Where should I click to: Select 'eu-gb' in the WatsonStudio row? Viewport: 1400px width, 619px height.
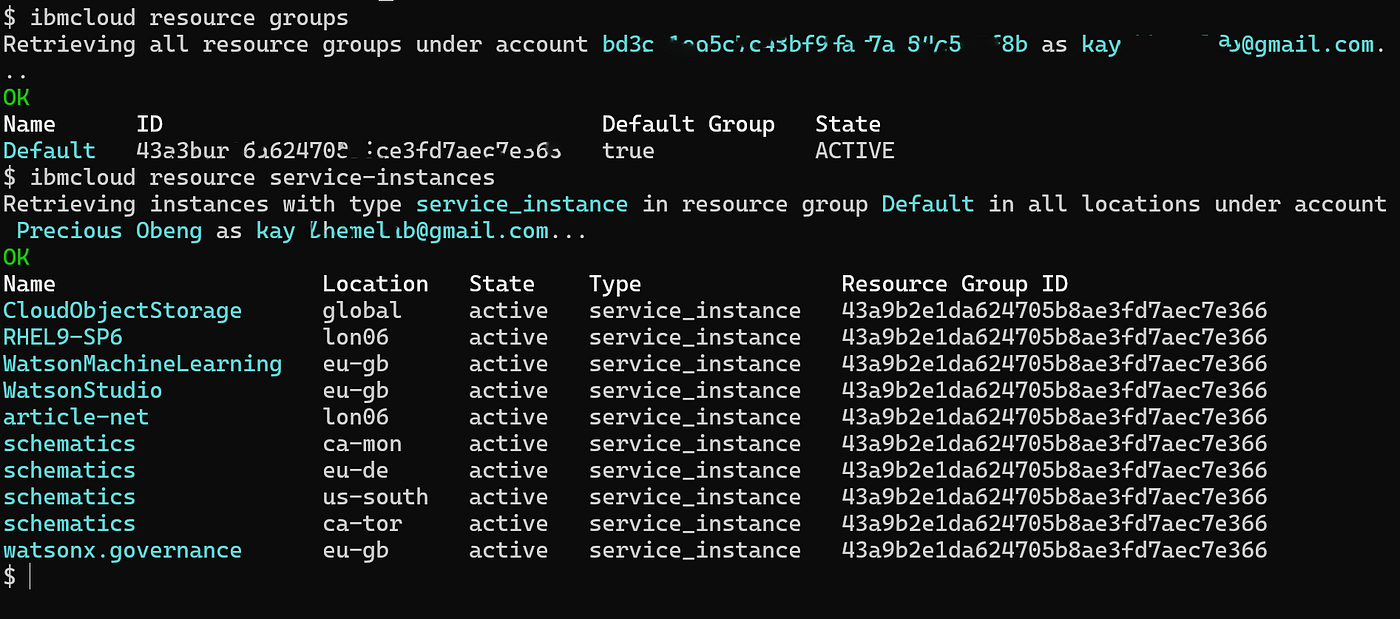[355, 390]
